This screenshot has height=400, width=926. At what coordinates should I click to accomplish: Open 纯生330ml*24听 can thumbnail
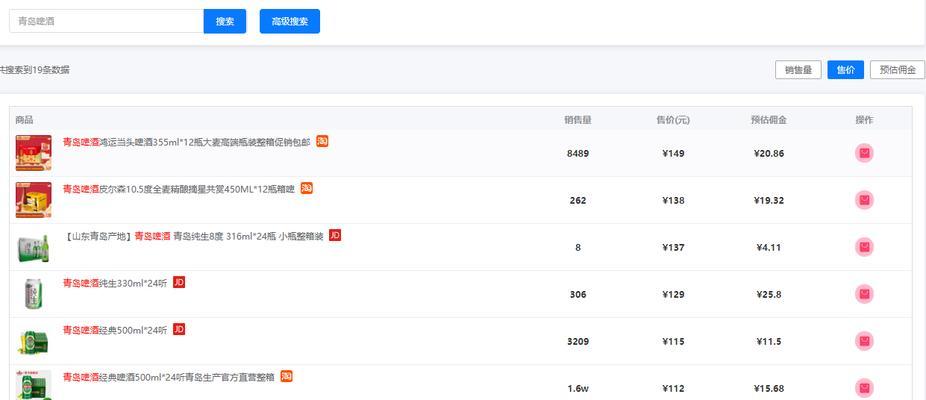(34, 294)
